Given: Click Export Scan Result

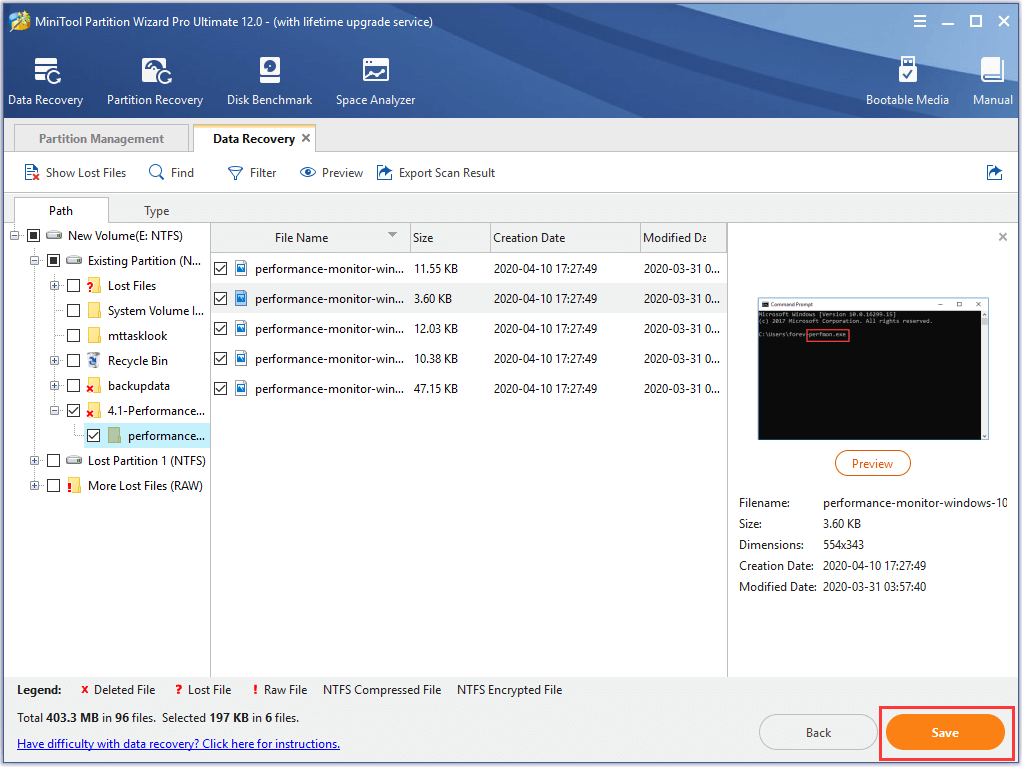Looking at the screenshot, I should pyautogui.click(x=436, y=173).
